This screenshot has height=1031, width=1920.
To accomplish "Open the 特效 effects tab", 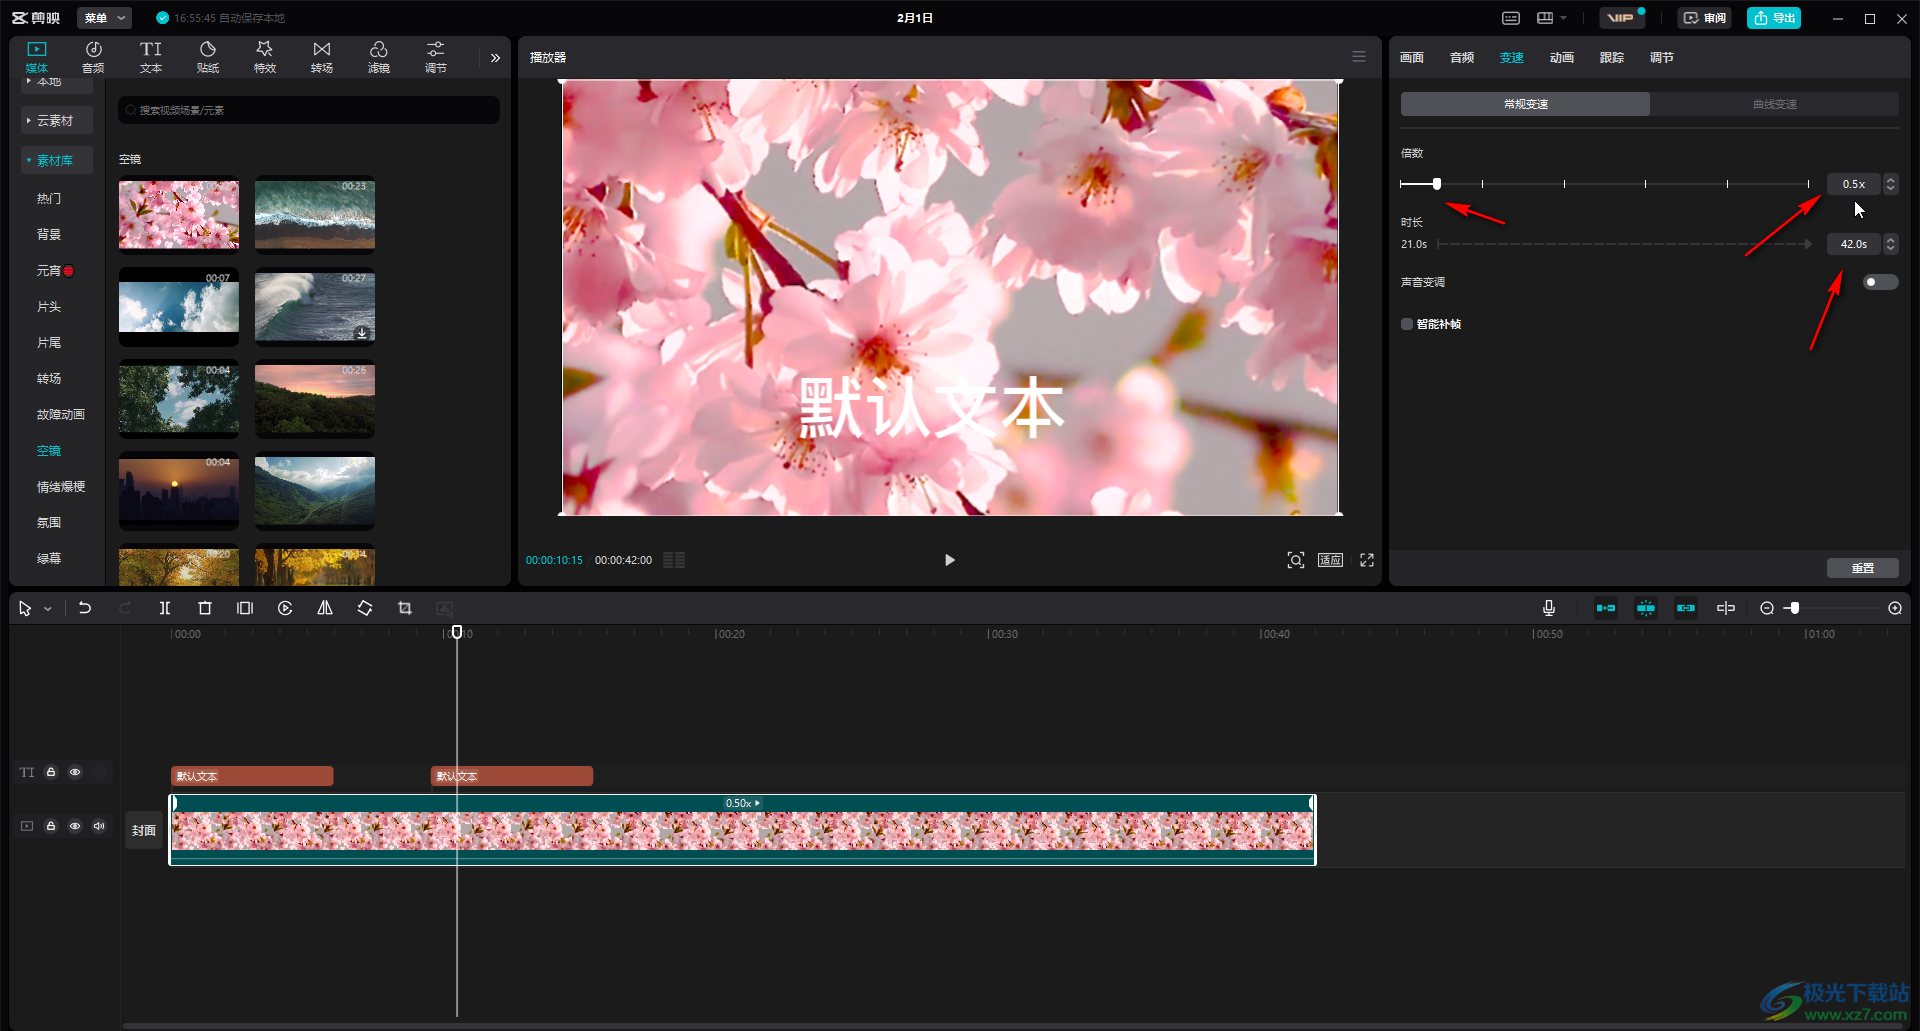I will coord(265,57).
